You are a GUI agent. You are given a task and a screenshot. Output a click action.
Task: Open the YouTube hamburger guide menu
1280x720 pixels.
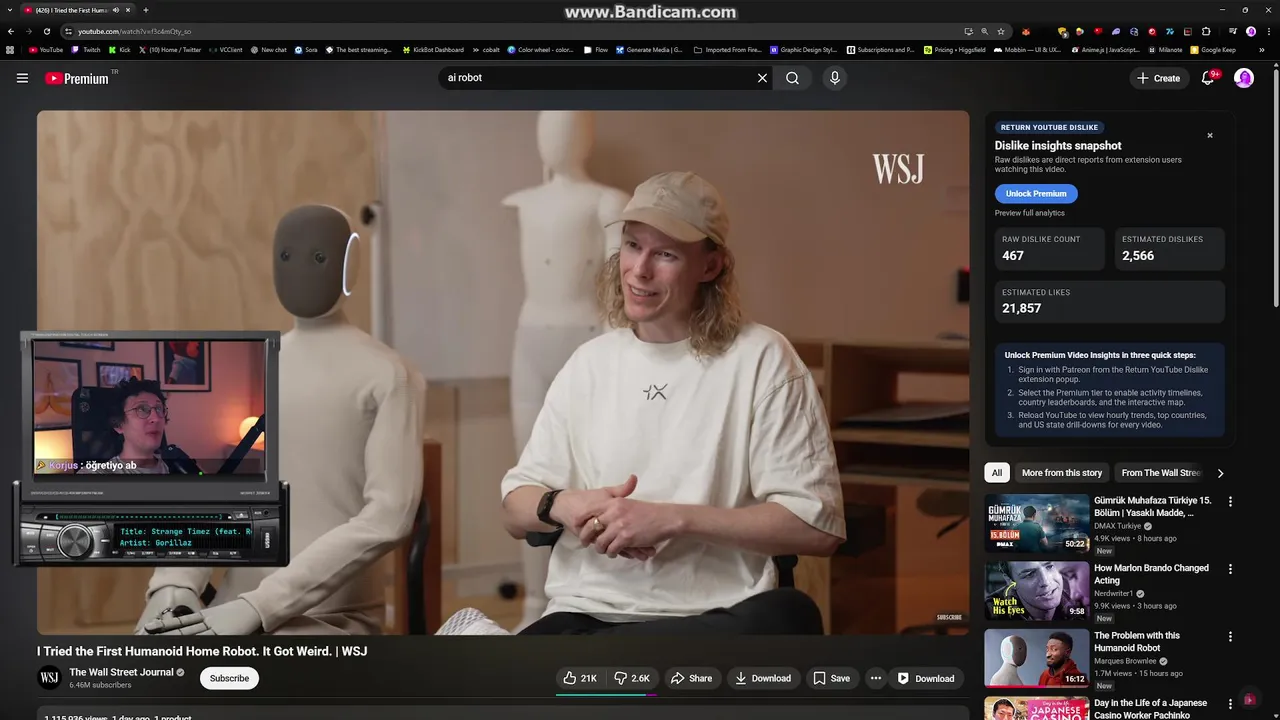click(22, 78)
